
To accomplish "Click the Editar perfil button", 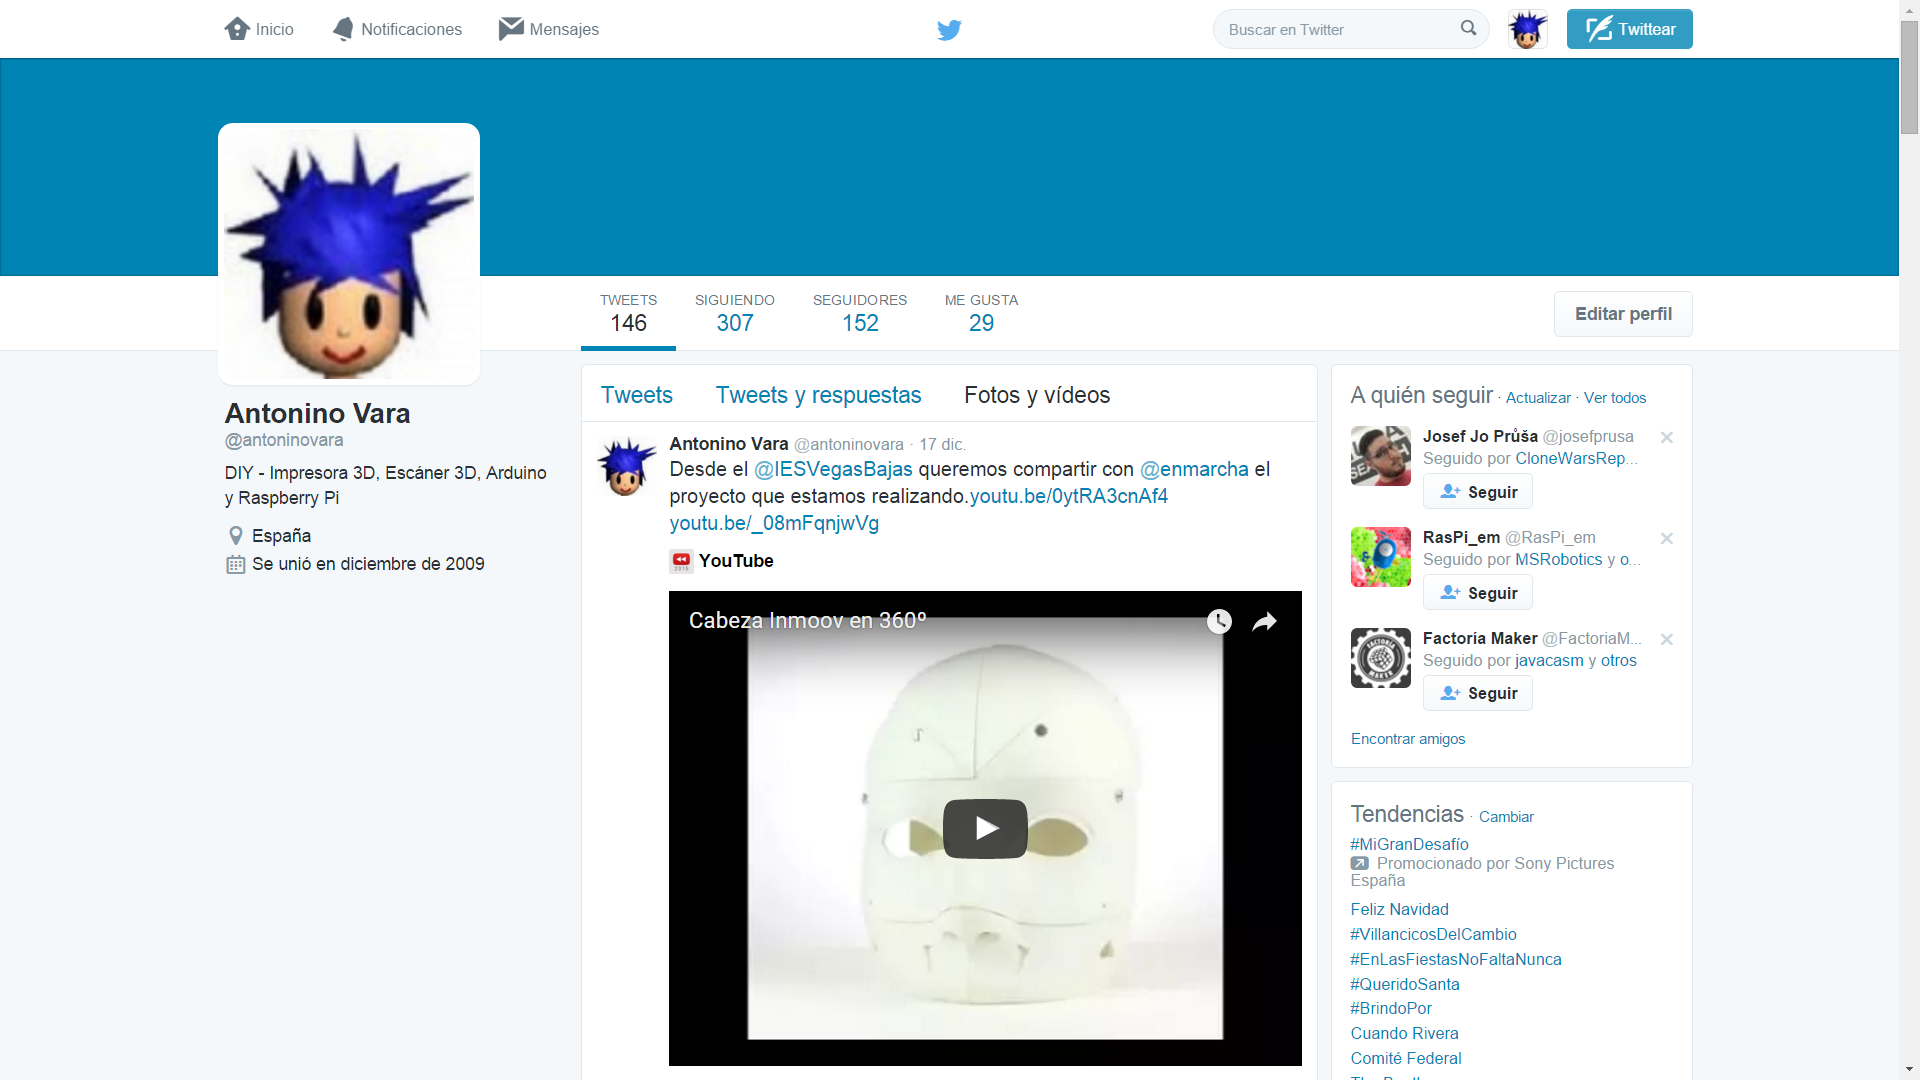I will (x=1622, y=314).
